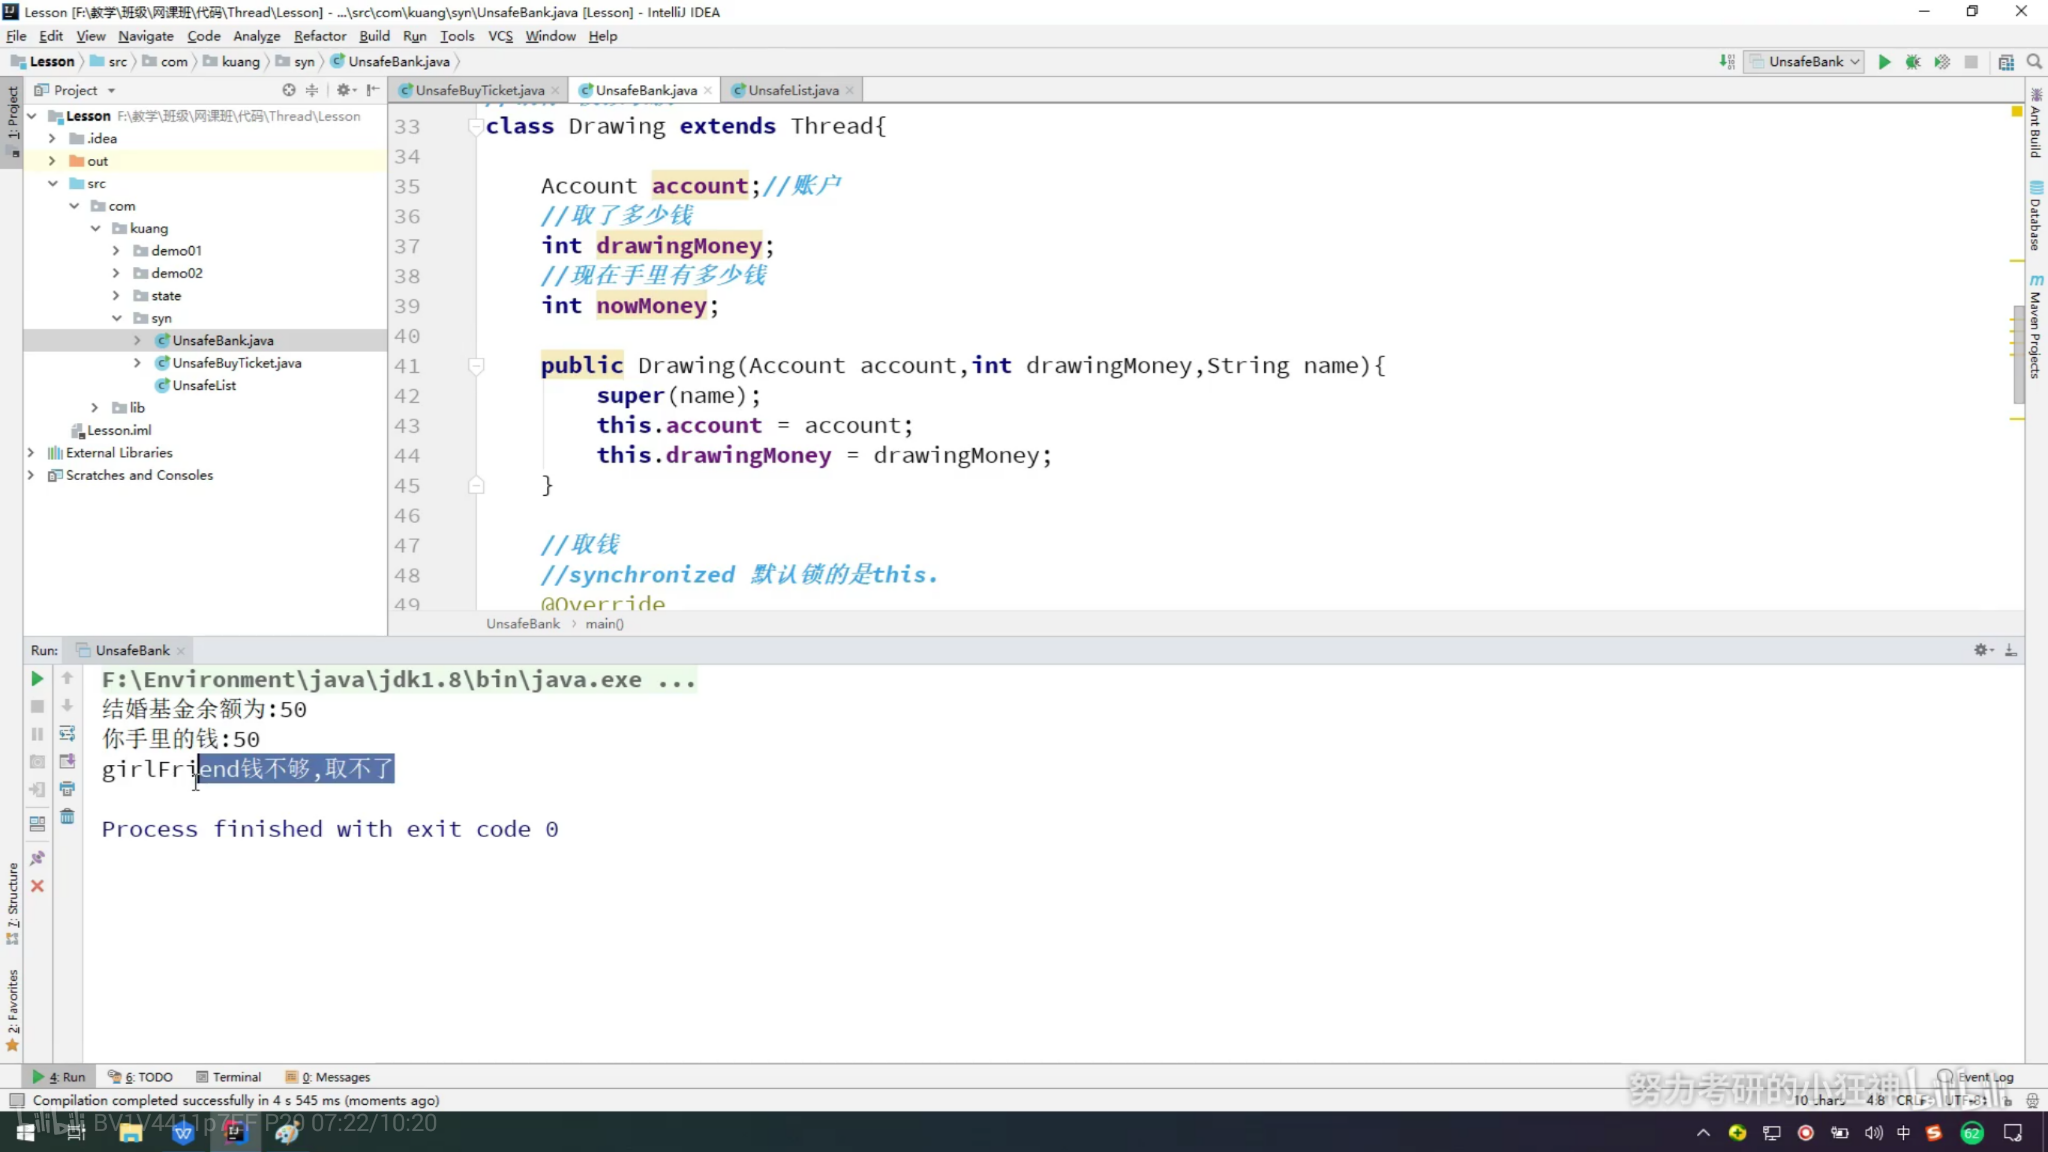Switch to UnsafeList.java editor tab

(x=793, y=90)
